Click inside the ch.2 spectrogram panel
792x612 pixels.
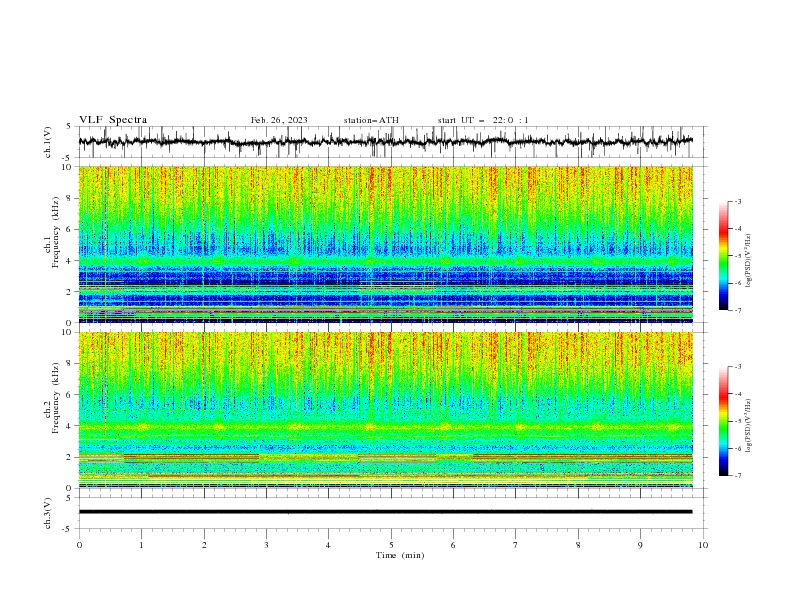pyautogui.click(x=386, y=410)
